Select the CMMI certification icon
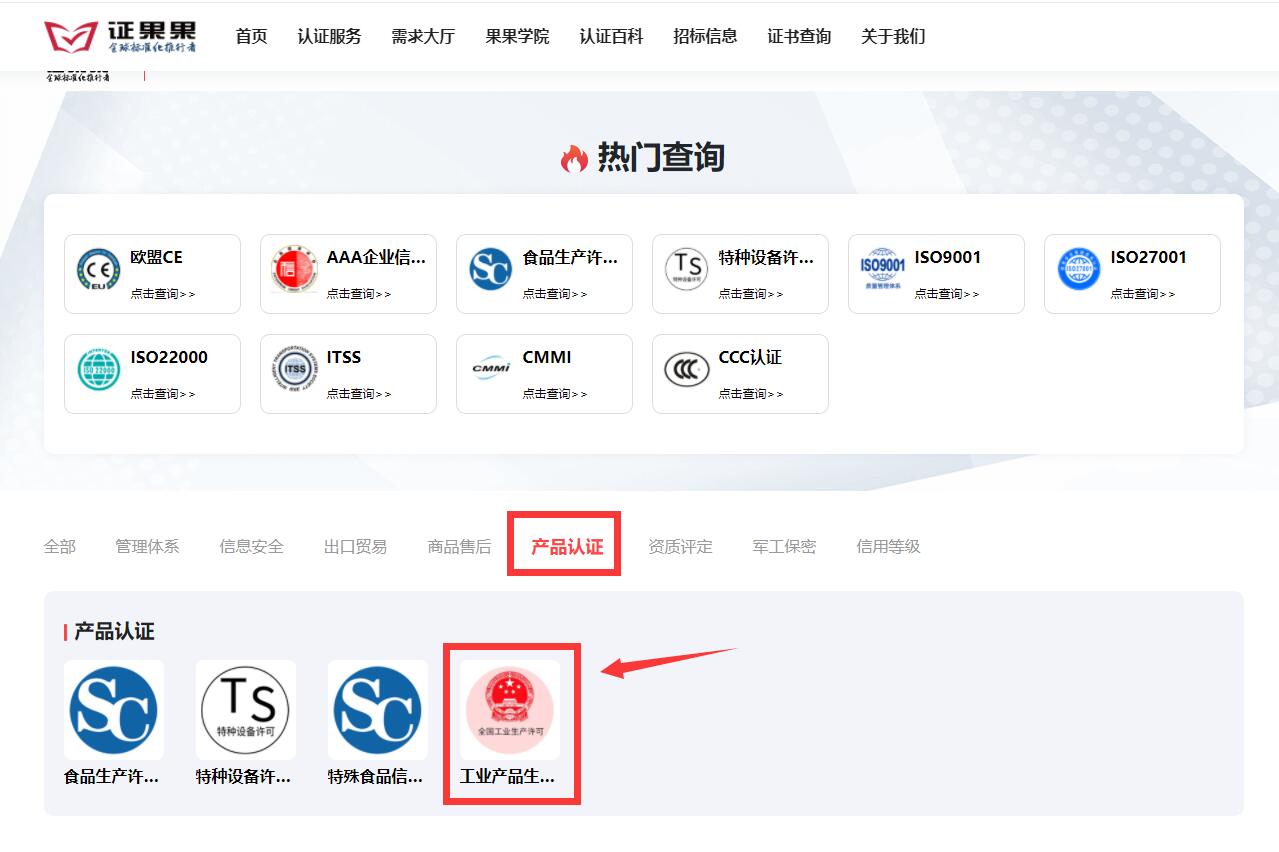This screenshot has height=852, width=1279. 489,368
